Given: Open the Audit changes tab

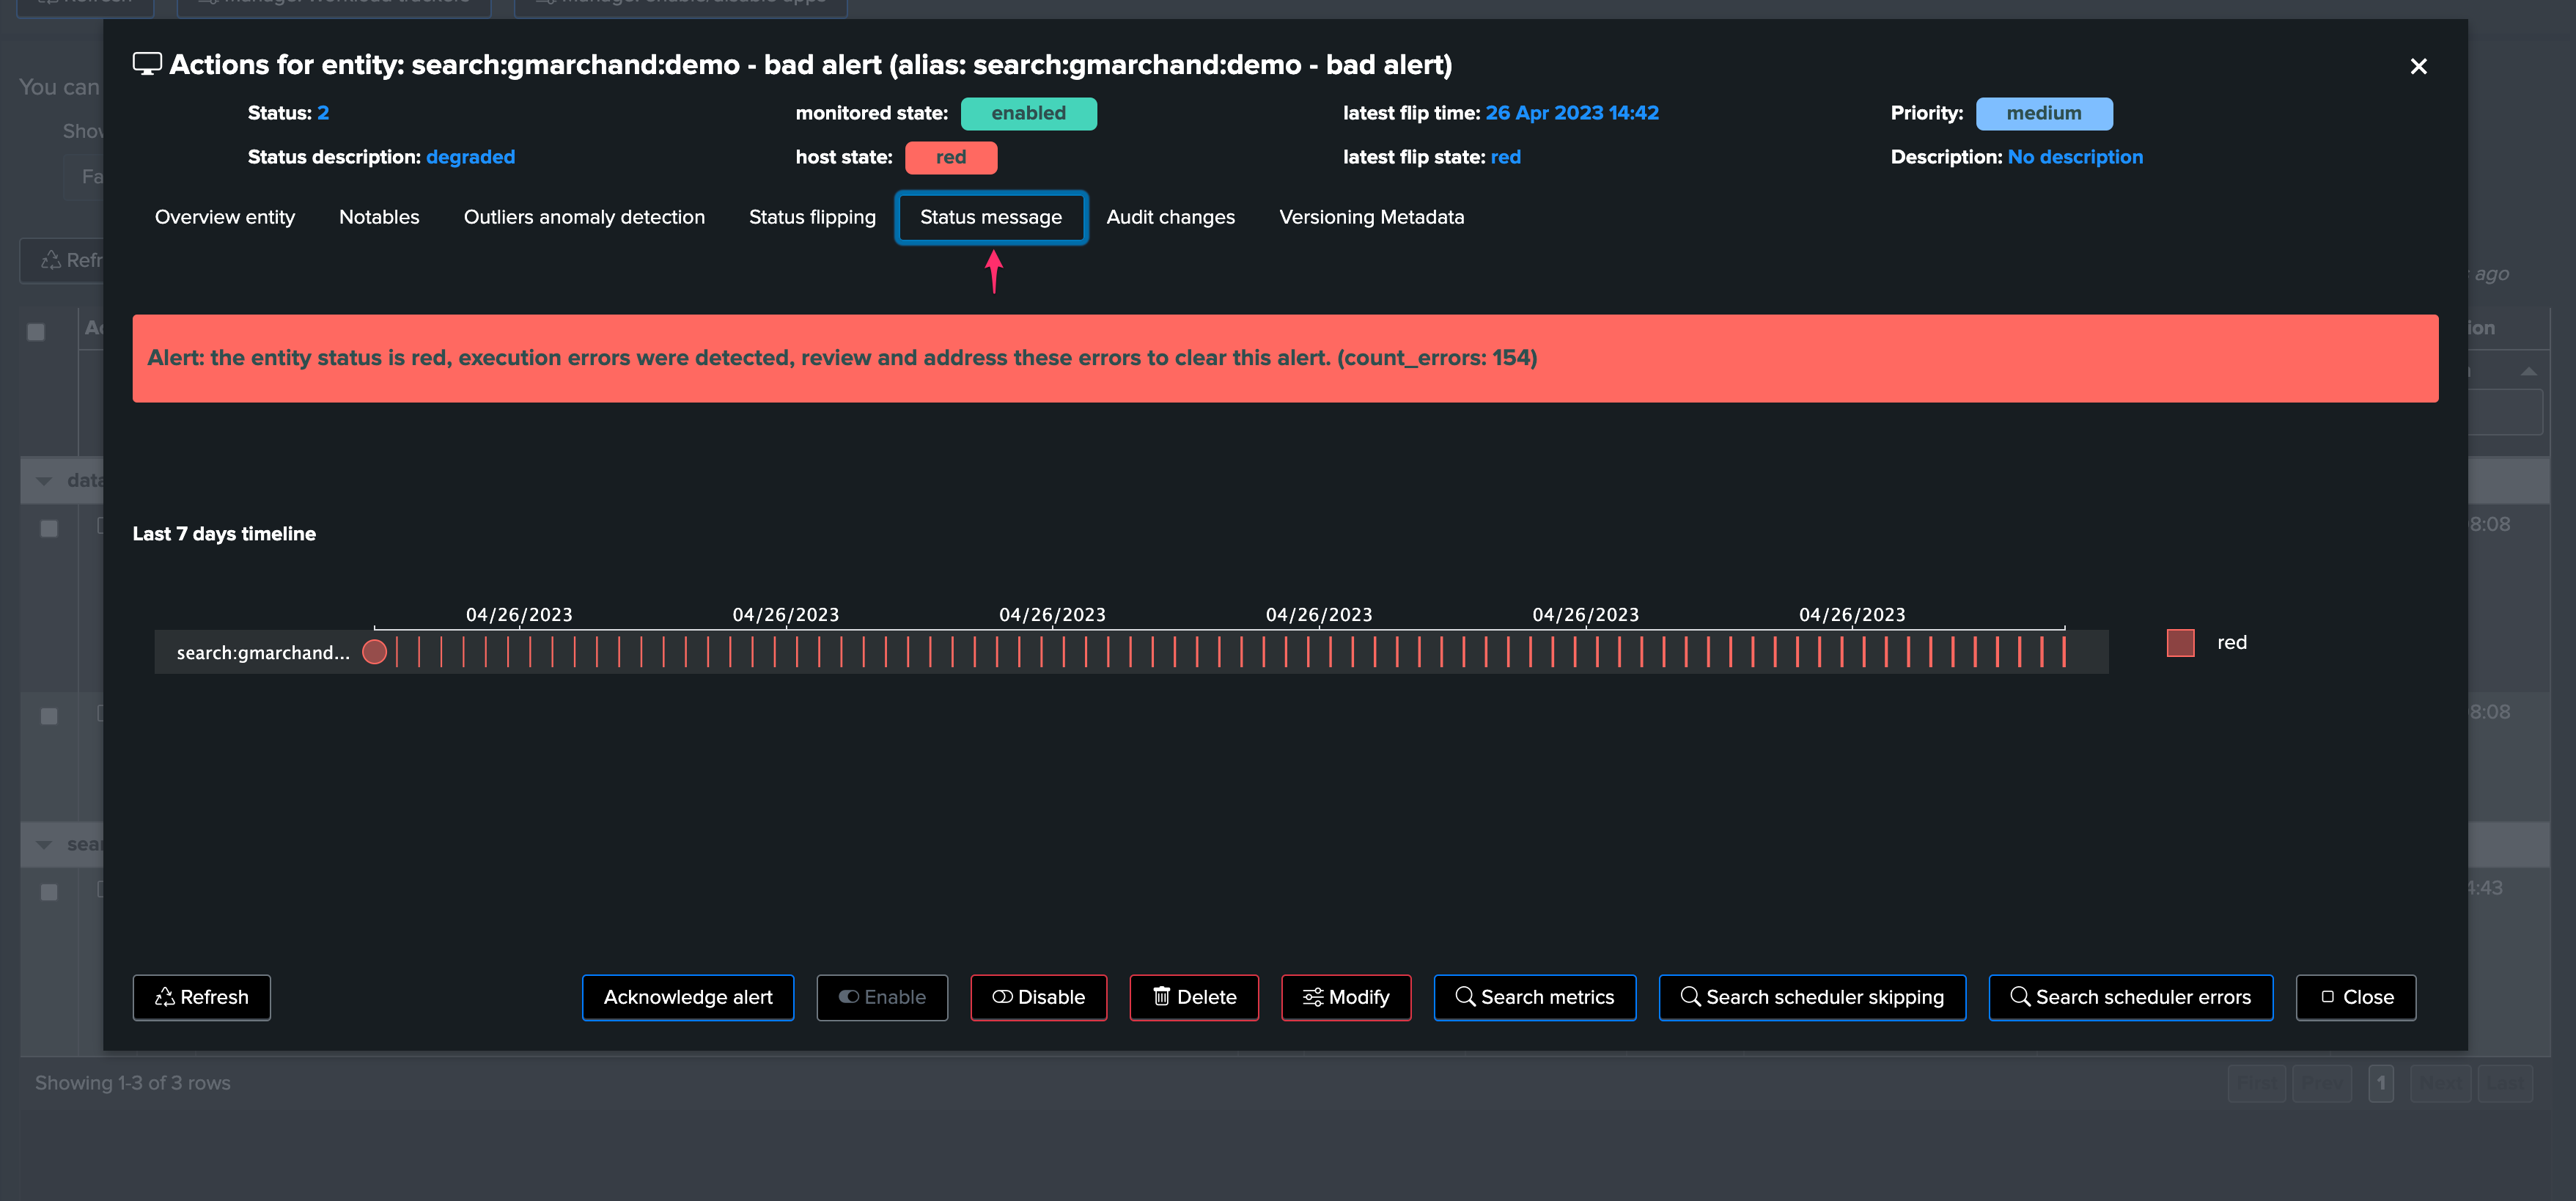Looking at the screenshot, I should pyautogui.click(x=1170, y=217).
